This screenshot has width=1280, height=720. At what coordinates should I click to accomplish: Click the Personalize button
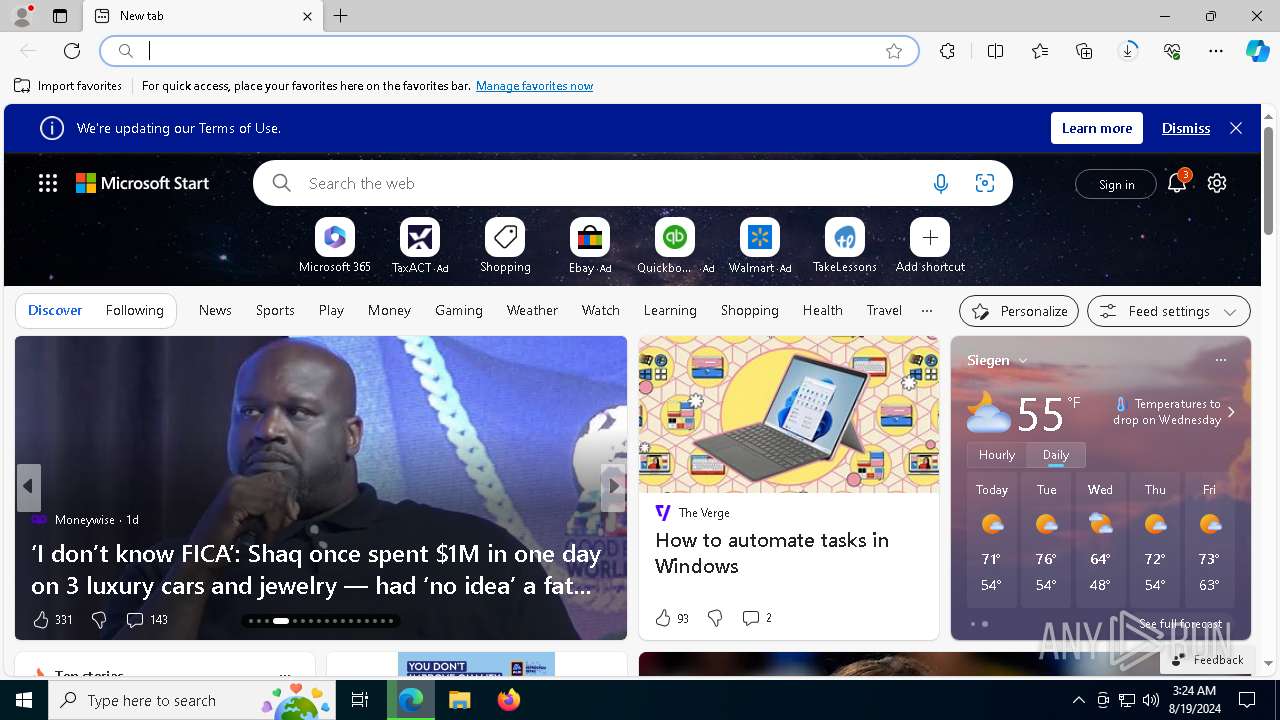[1019, 311]
